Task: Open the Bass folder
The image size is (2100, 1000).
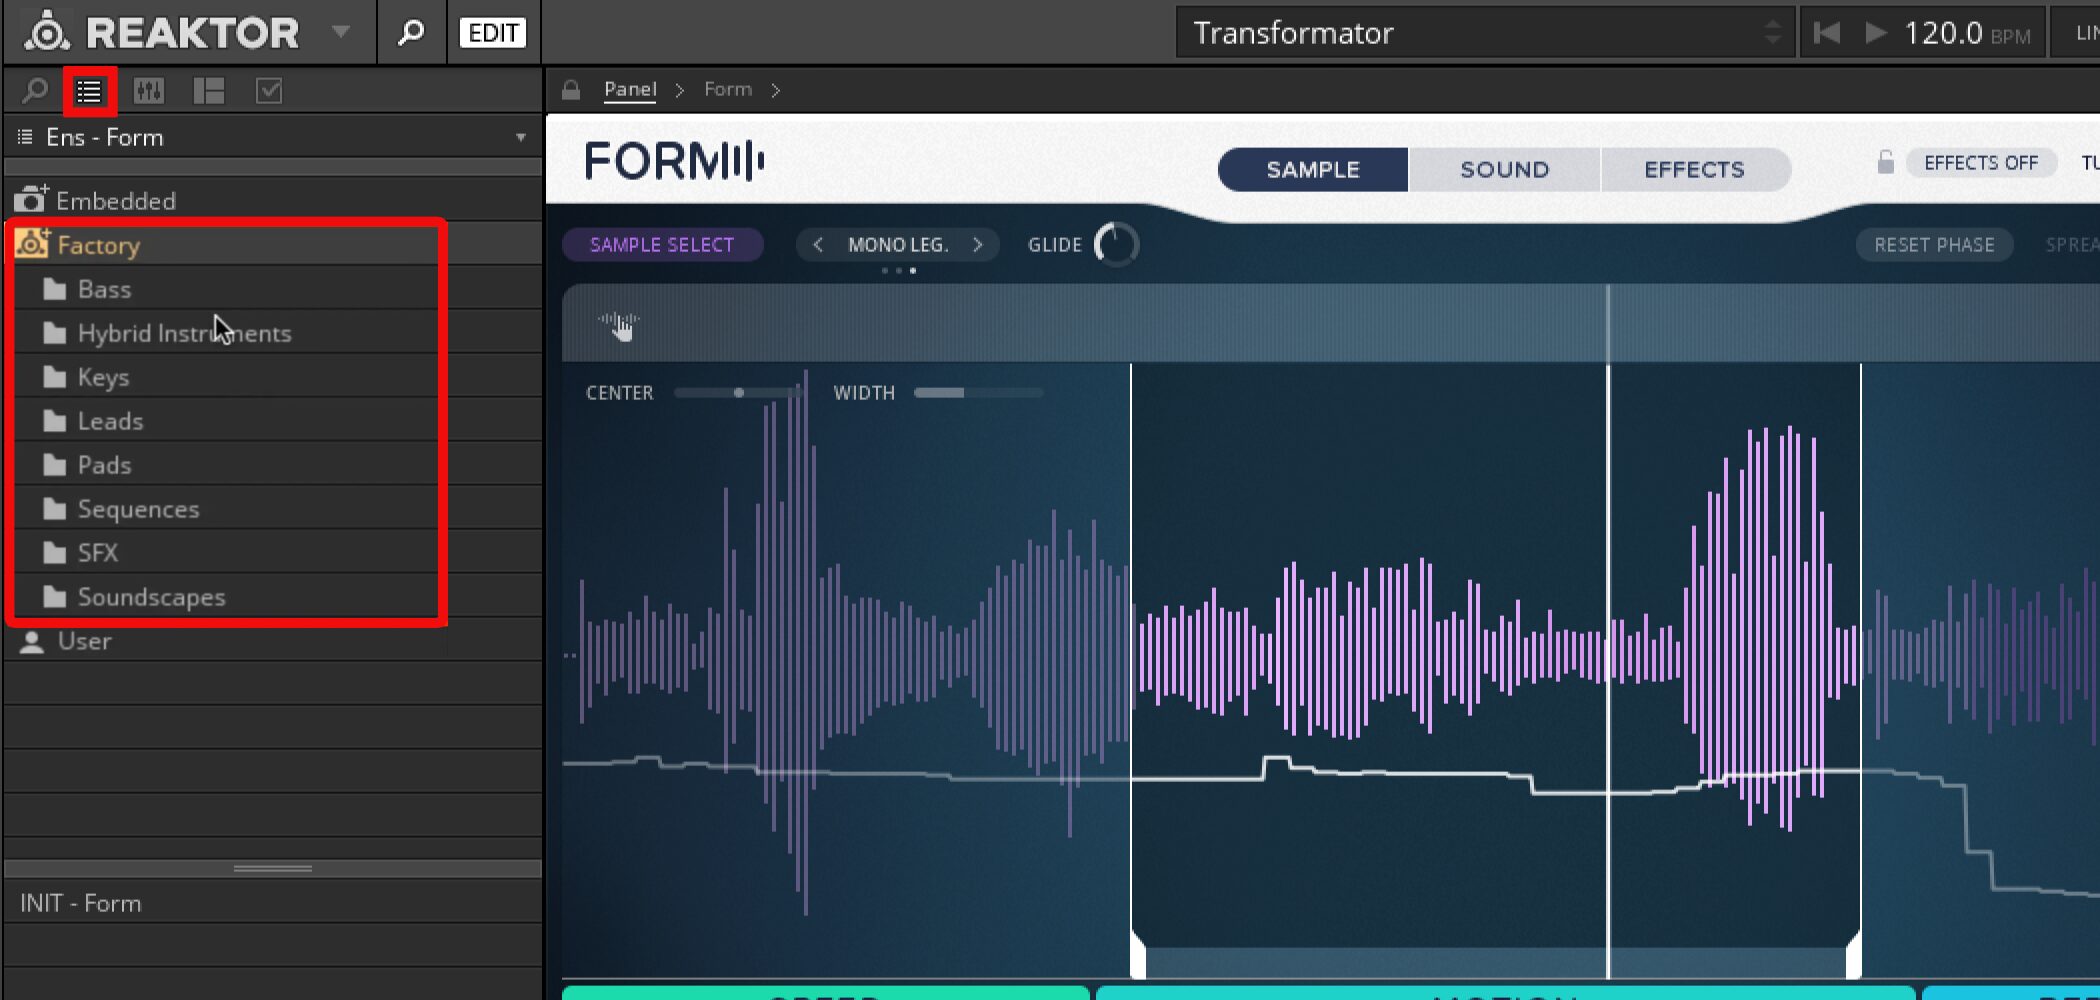Action: point(273,289)
